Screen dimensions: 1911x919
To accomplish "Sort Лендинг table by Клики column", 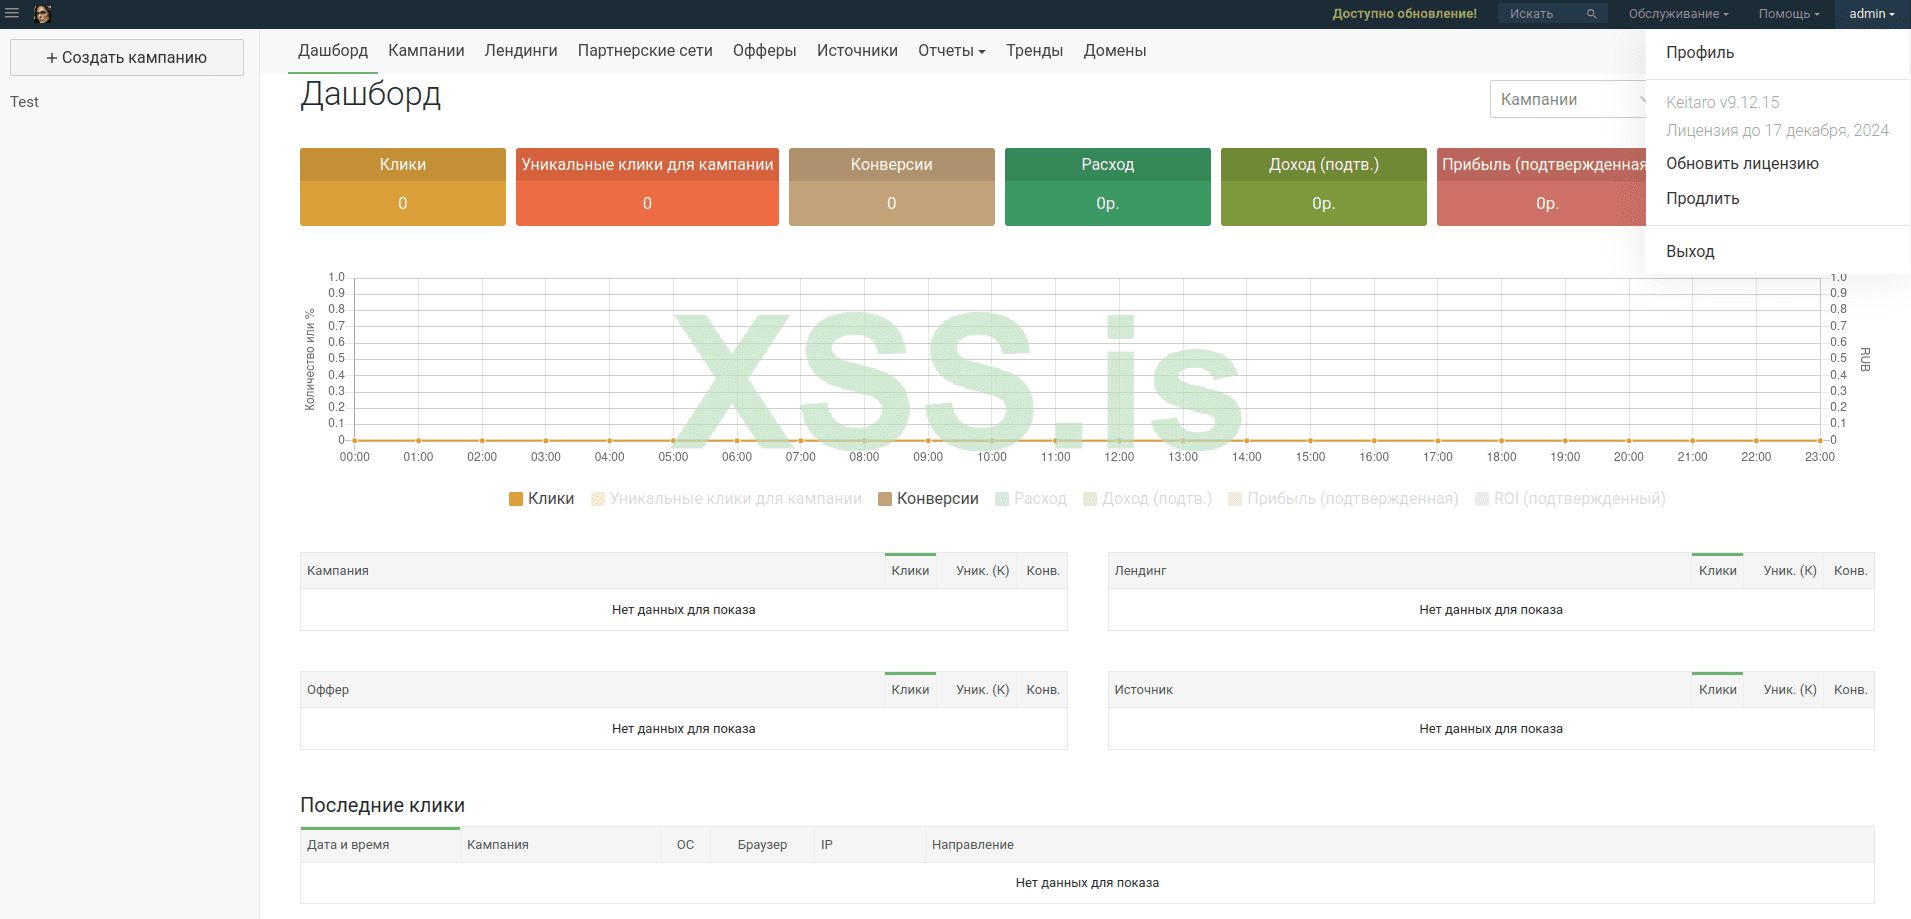I will pos(1717,571).
